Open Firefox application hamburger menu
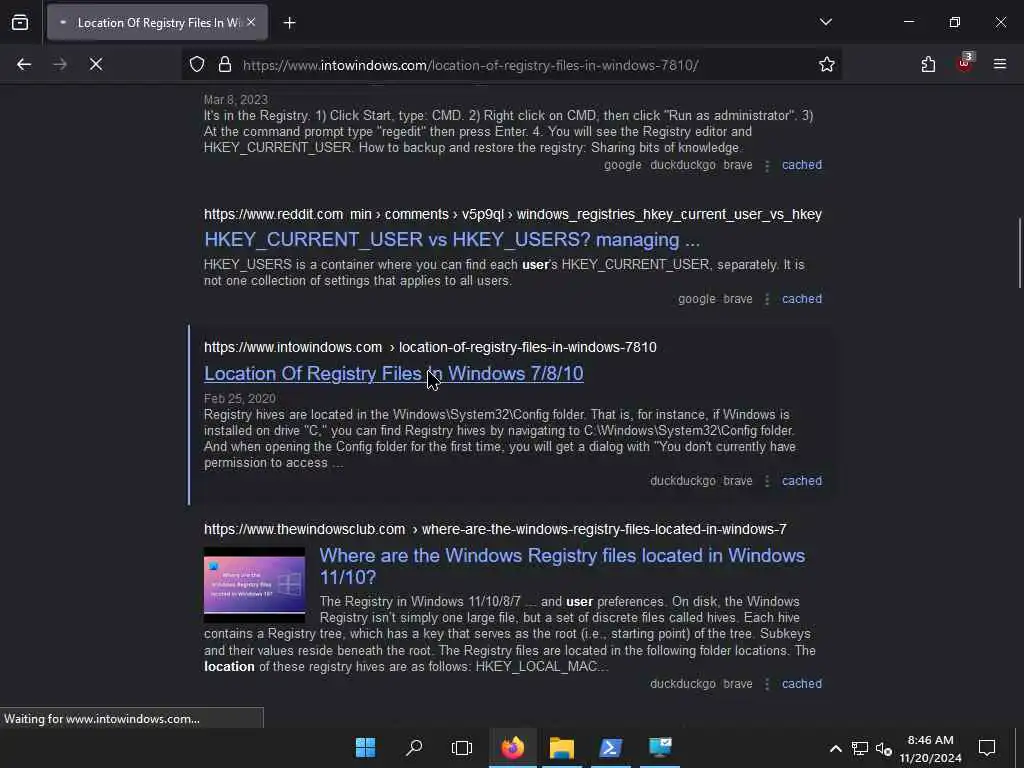Screen dimensions: 1024x768 click(1000, 64)
